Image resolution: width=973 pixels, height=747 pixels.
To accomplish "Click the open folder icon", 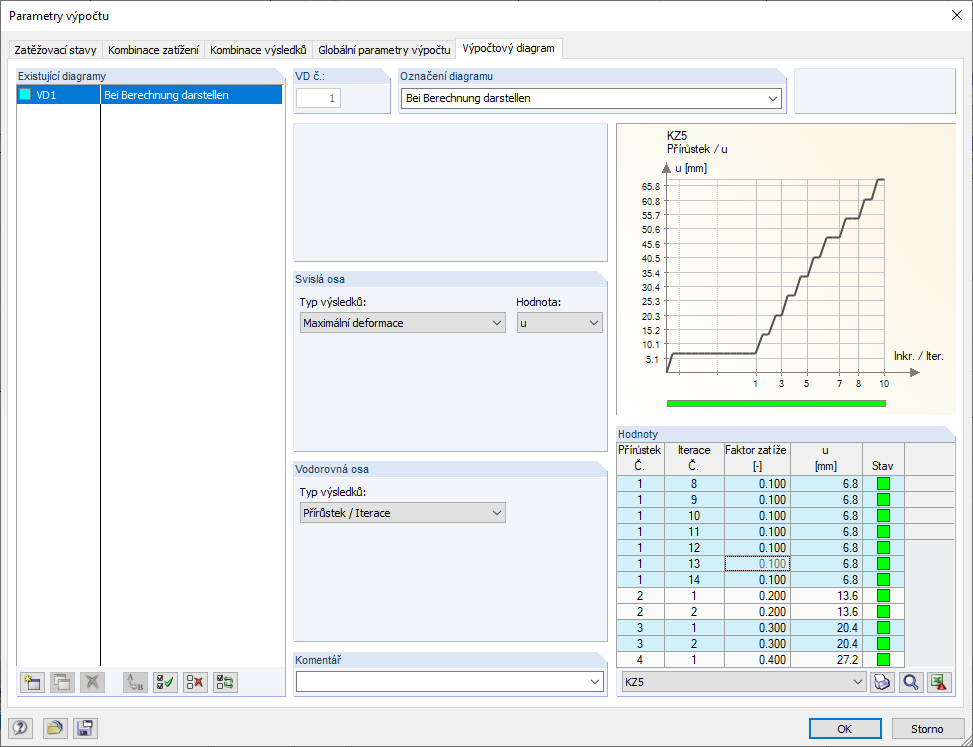I will [x=56, y=728].
